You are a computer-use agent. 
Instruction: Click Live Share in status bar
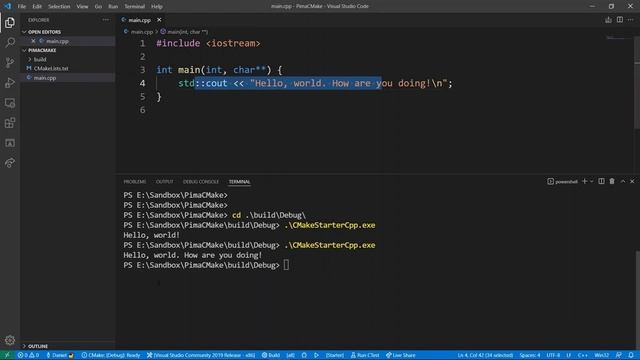401,355
